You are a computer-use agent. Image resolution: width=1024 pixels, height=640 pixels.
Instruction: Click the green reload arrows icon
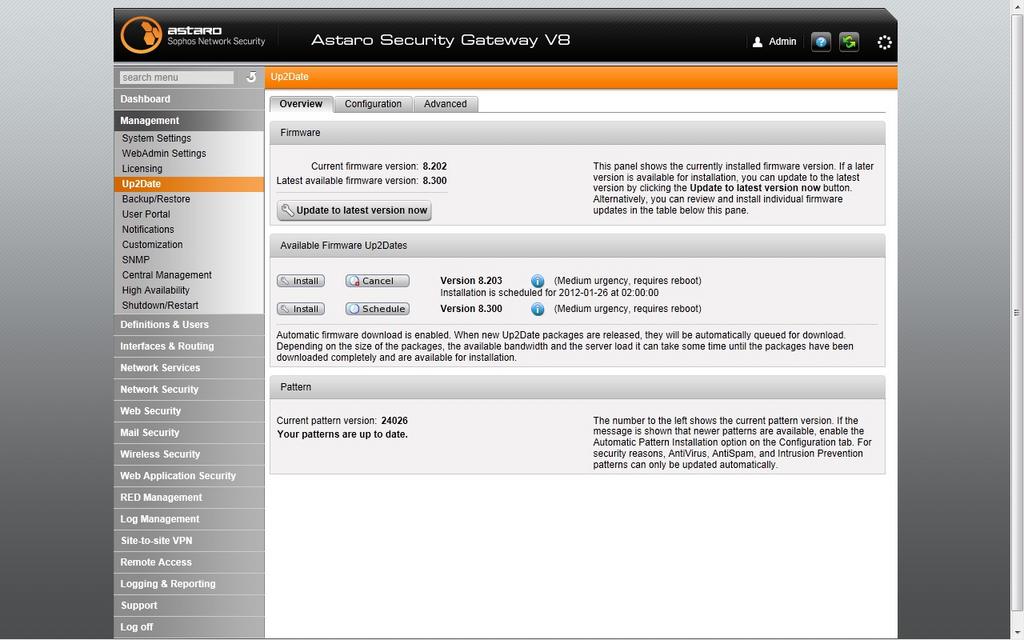pyautogui.click(x=849, y=42)
